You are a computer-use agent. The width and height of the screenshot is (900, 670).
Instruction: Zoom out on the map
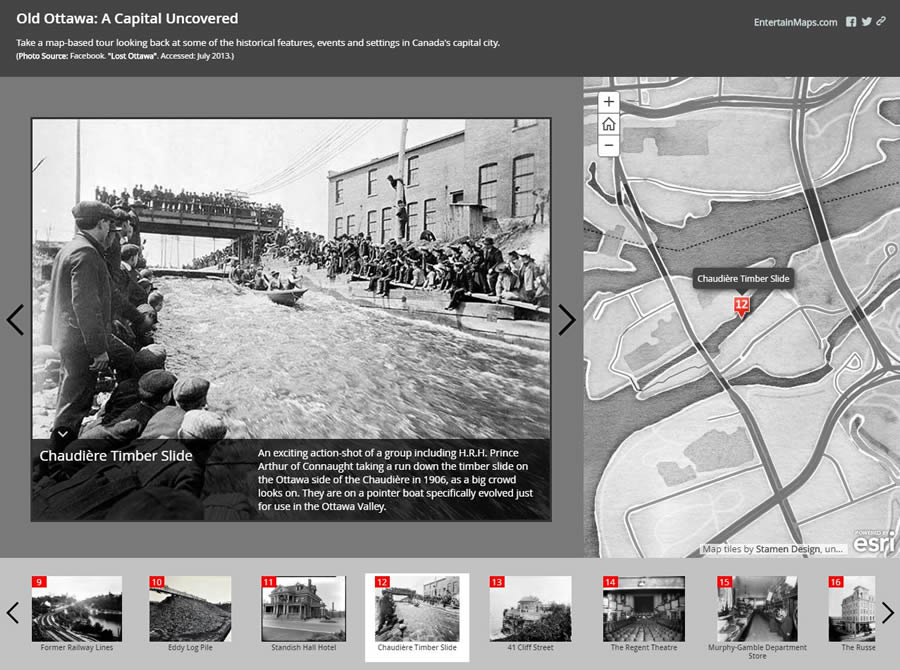point(608,145)
